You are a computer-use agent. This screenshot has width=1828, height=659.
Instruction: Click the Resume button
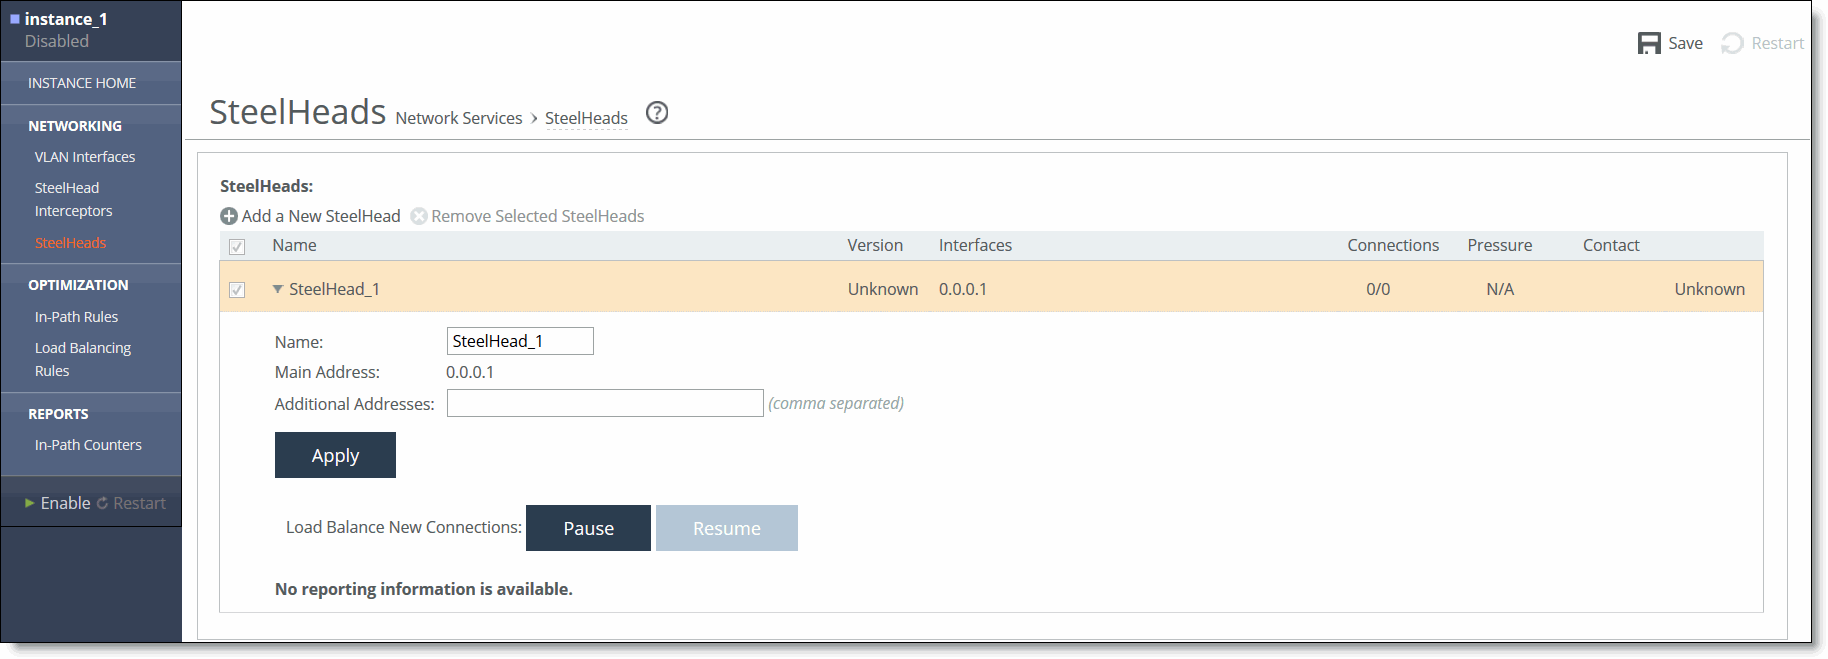click(x=727, y=528)
